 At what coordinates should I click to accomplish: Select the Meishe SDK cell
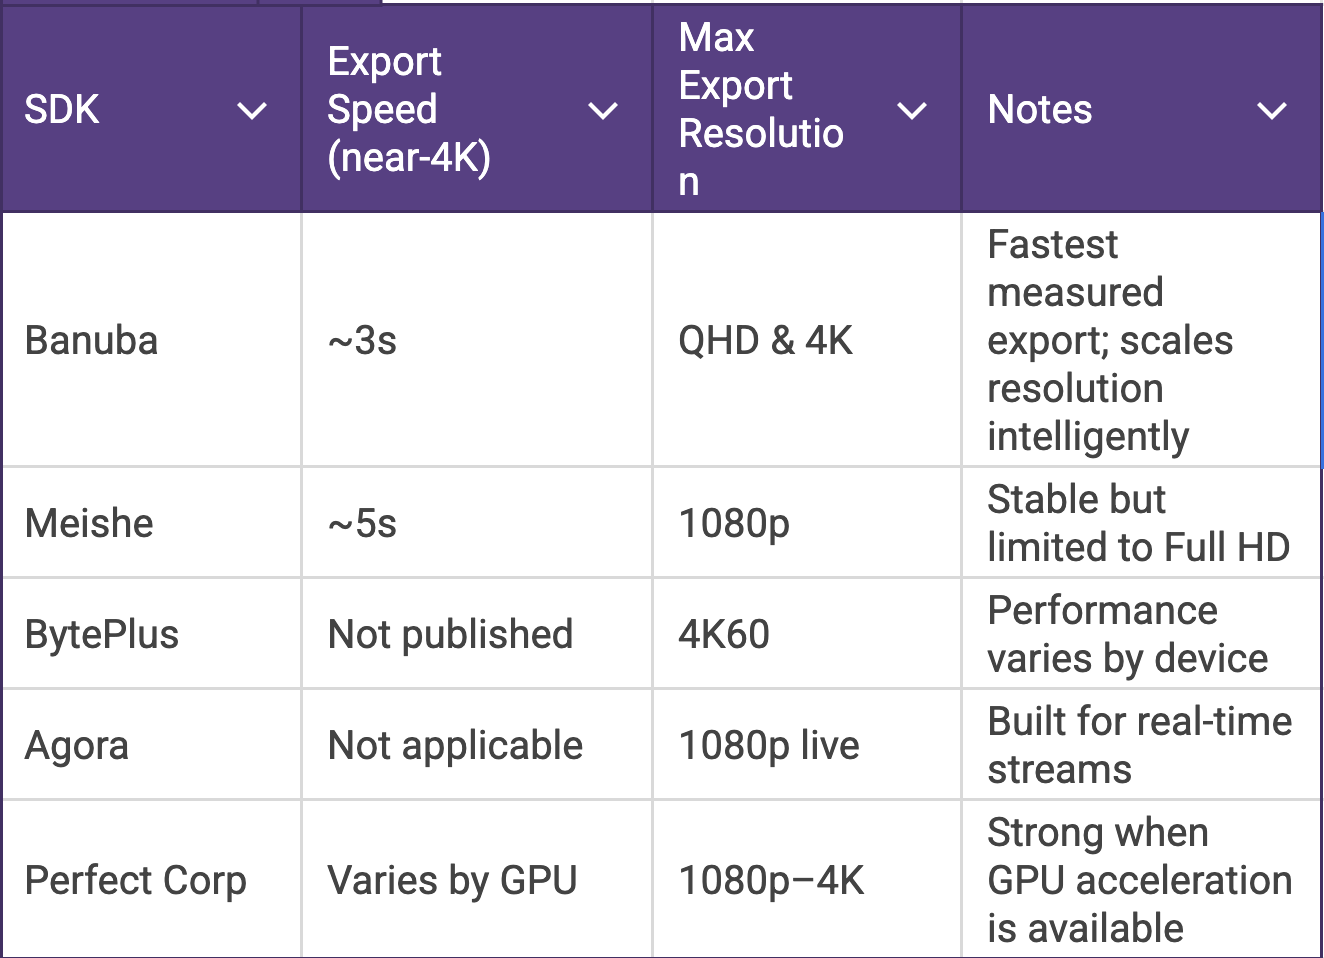[x=90, y=524]
